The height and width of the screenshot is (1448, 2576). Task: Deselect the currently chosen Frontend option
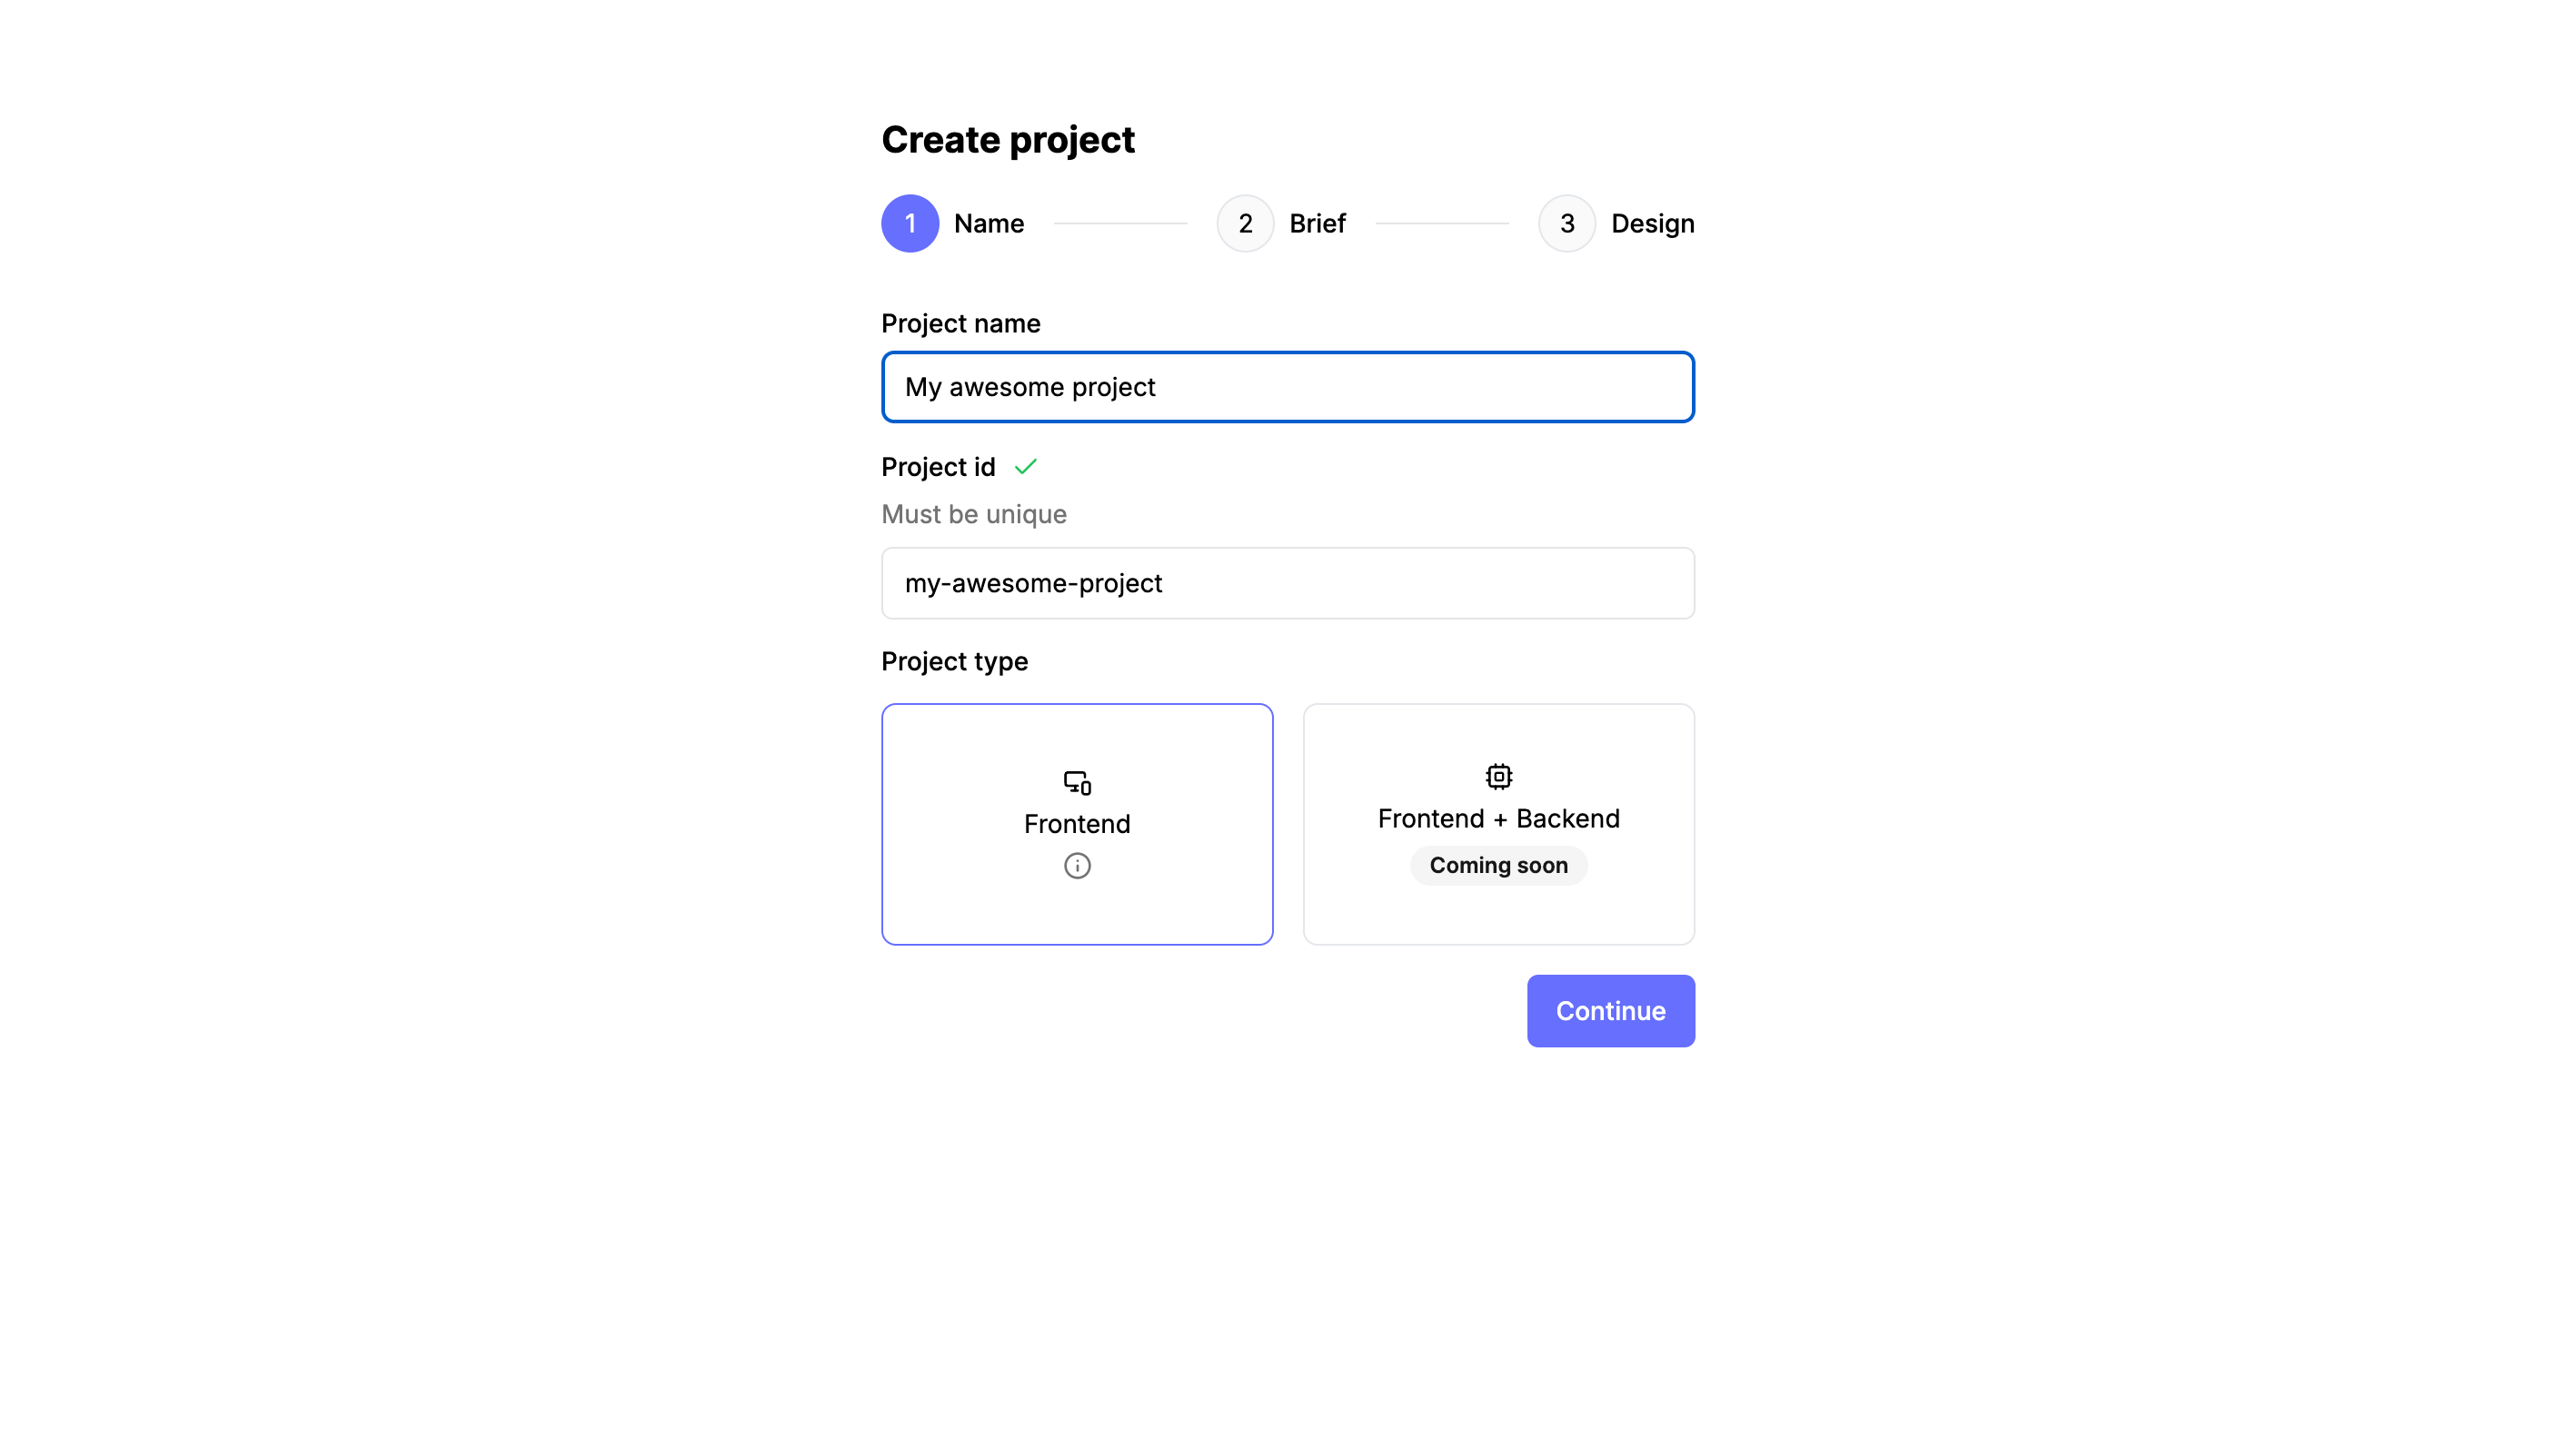coord(1077,824)
